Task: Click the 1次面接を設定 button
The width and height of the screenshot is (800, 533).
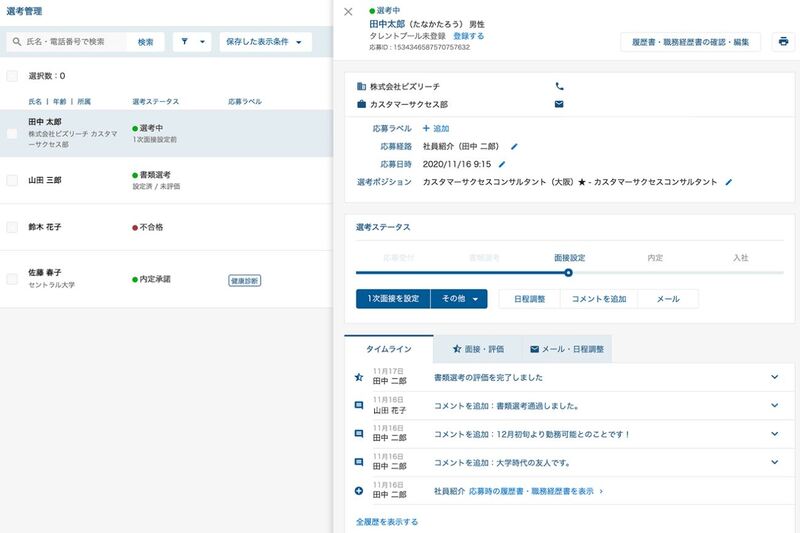Action: 393,299
